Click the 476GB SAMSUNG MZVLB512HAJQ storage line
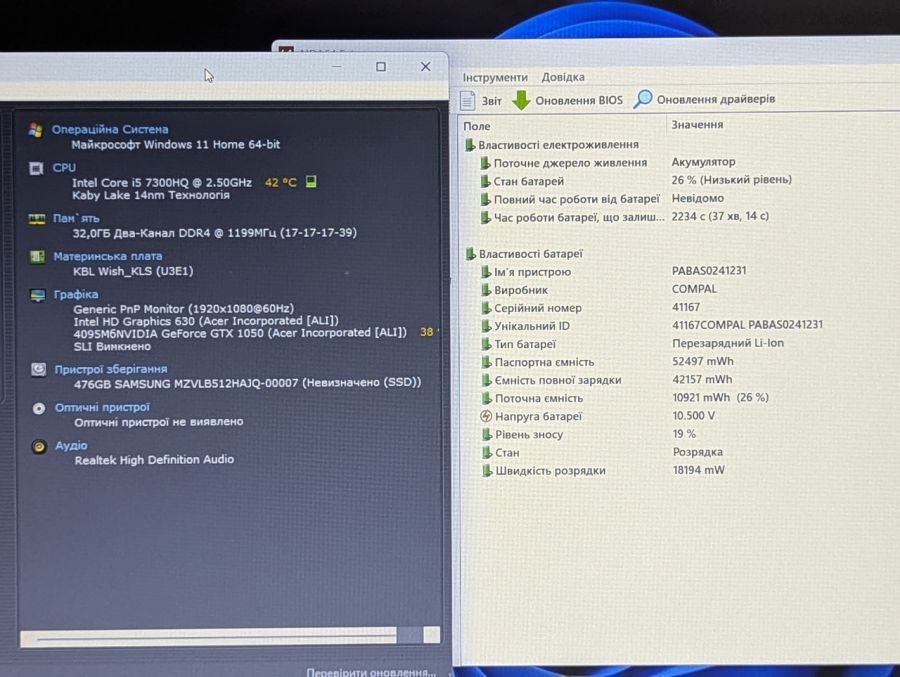Screen dimensions: 900x677 247,383
